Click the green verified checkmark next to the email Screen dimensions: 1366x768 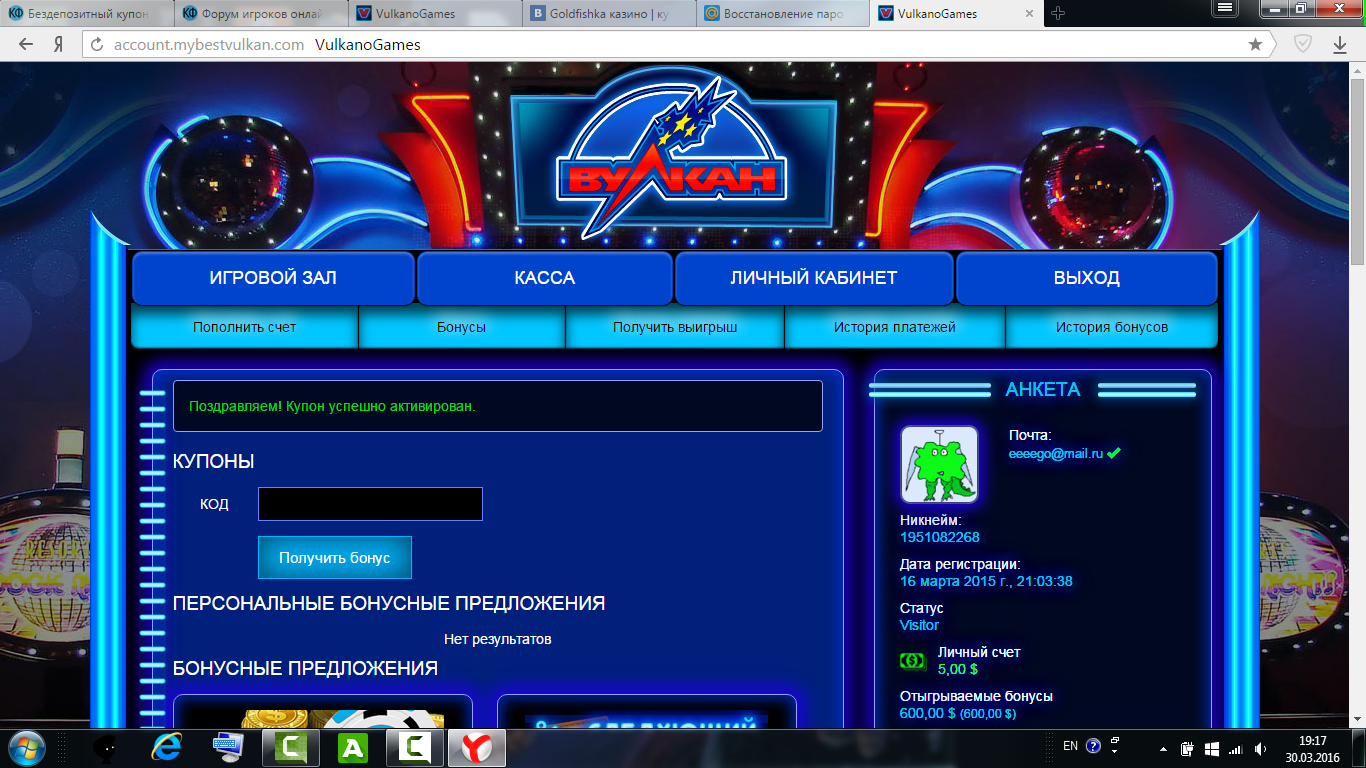tap(1114, 453)
